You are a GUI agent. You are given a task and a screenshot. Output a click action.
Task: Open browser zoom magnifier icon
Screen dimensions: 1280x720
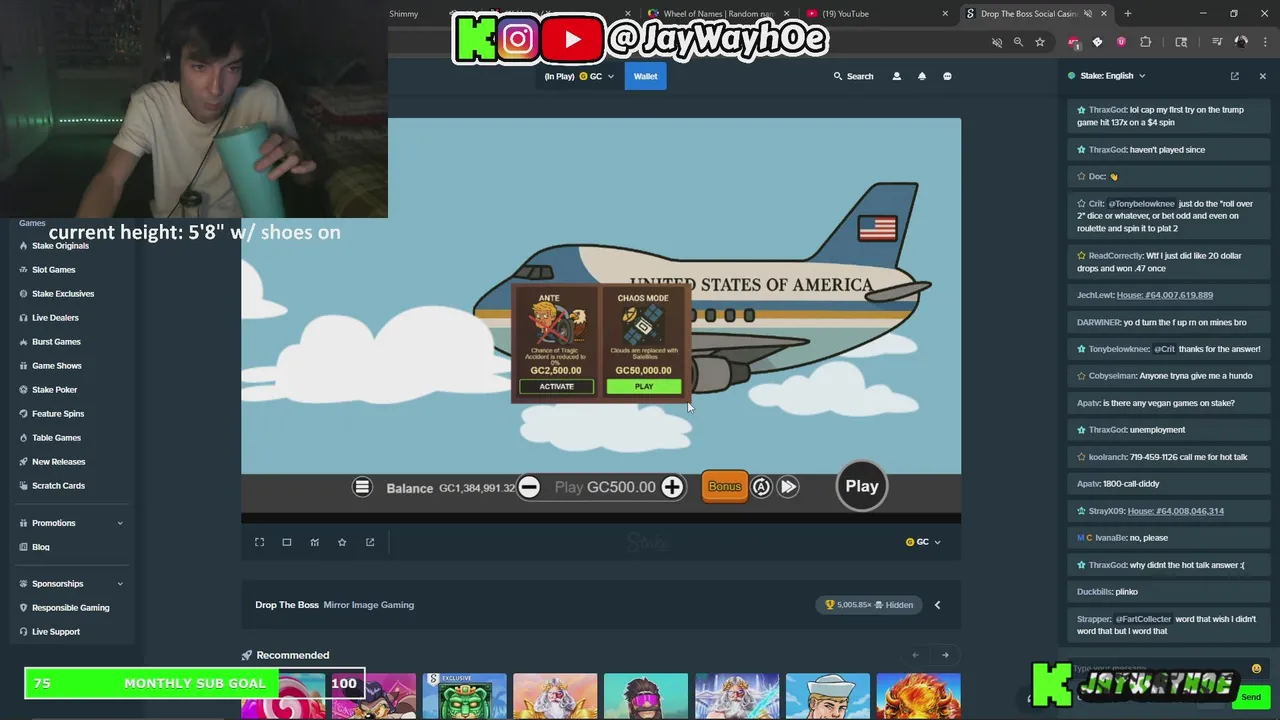(1018, 42)
